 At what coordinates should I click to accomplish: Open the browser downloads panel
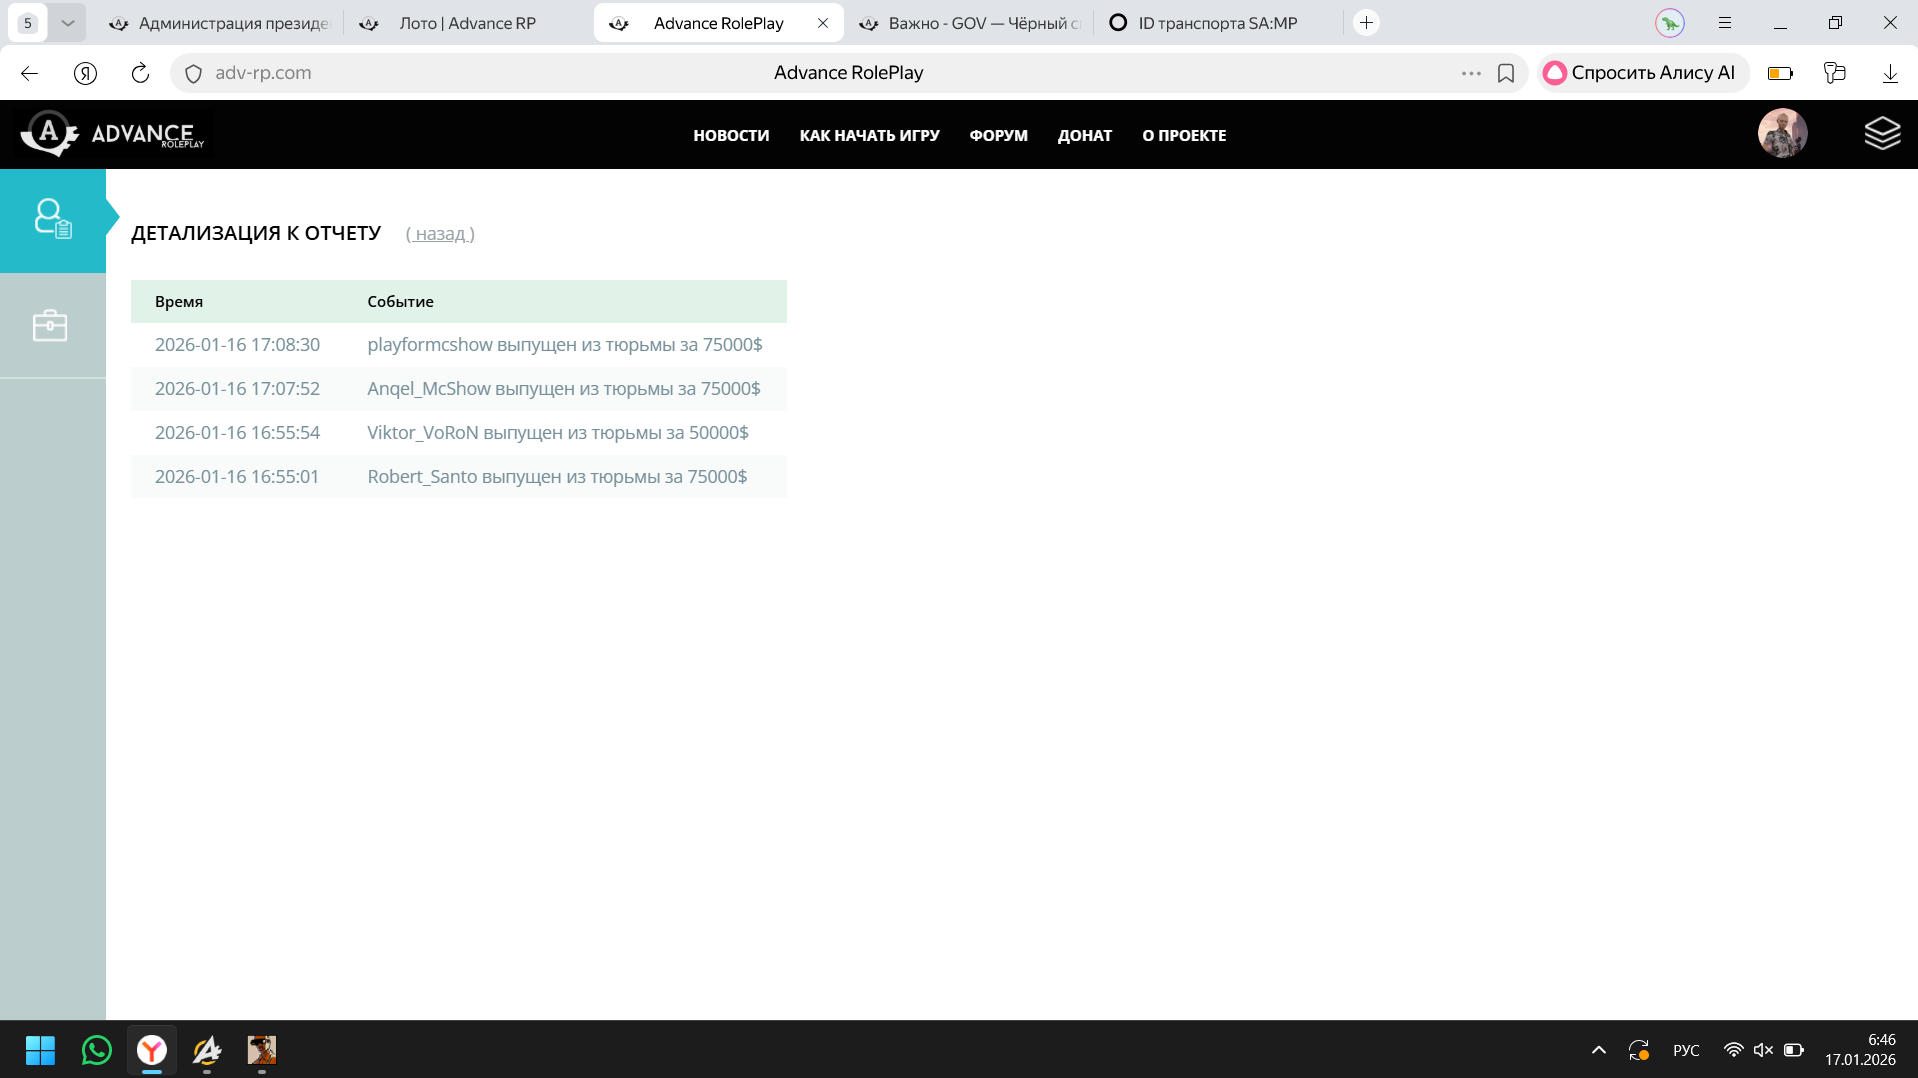[x=1890, y=73]
